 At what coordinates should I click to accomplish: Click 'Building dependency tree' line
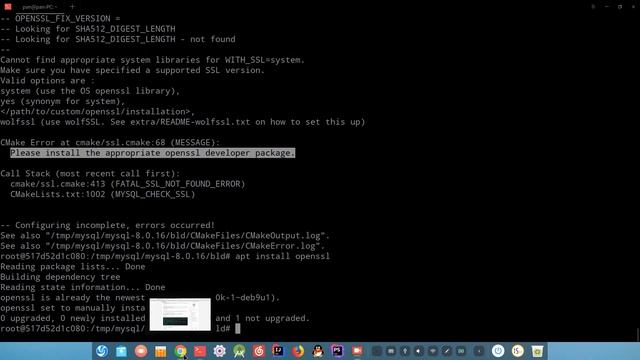pyautogui.click(x=60, y=277)
